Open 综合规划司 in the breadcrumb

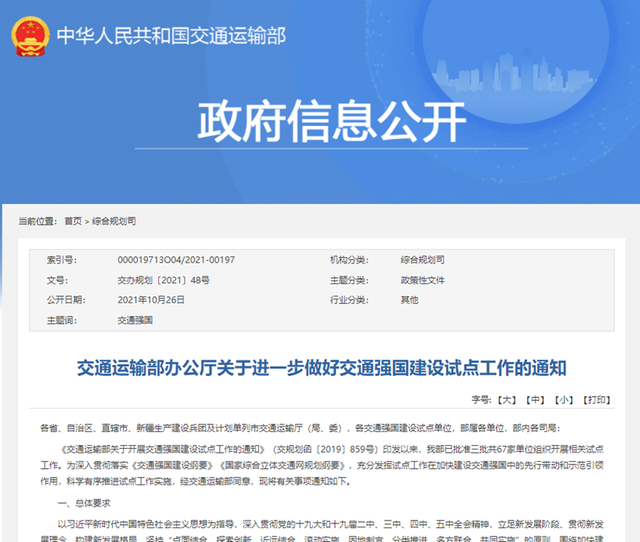114,221
